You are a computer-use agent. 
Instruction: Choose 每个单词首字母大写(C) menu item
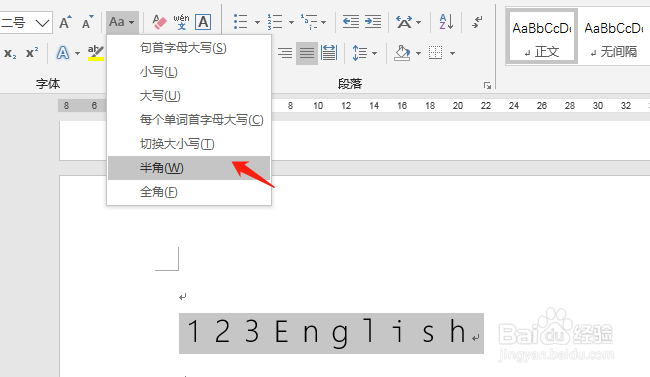click(x=189, y=120)
